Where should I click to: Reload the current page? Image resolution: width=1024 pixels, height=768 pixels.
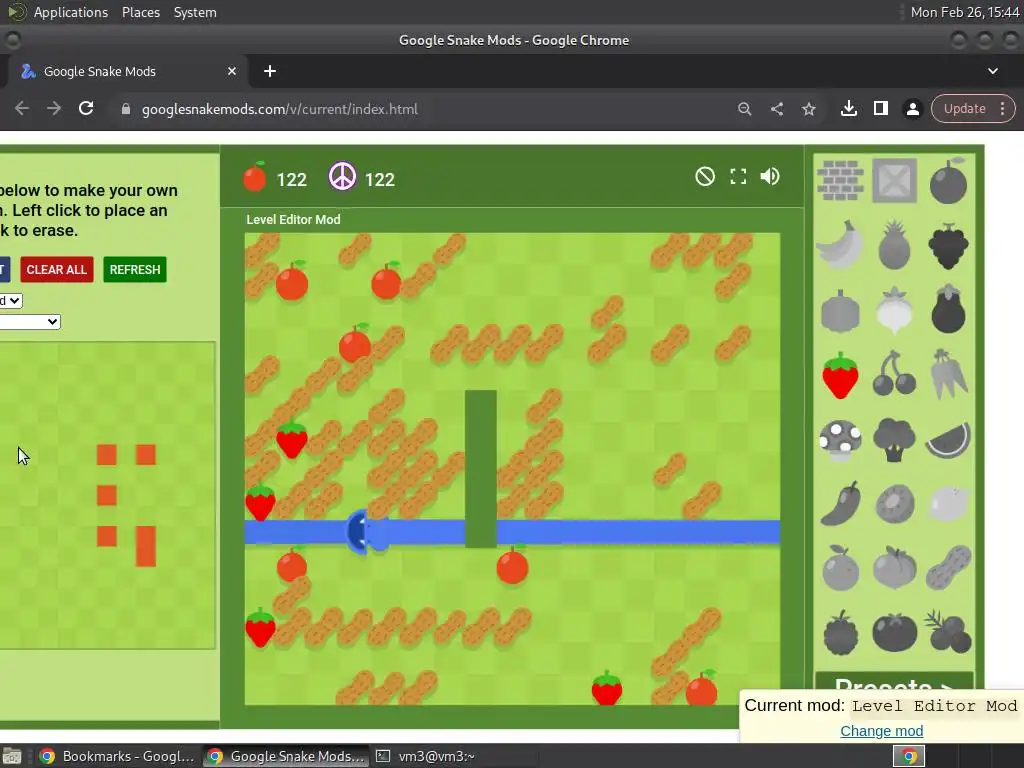pyautogui.click(x=86, y=108)
